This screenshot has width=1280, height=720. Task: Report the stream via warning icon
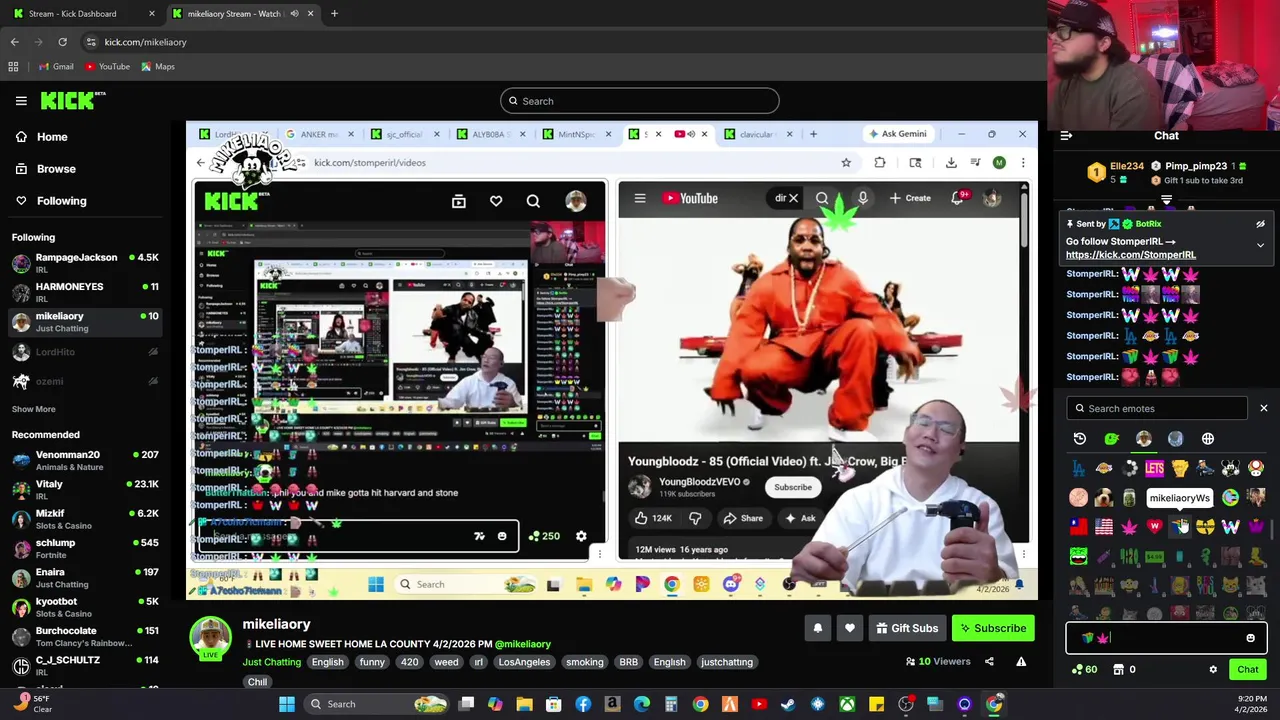[x=1021, y=661]
